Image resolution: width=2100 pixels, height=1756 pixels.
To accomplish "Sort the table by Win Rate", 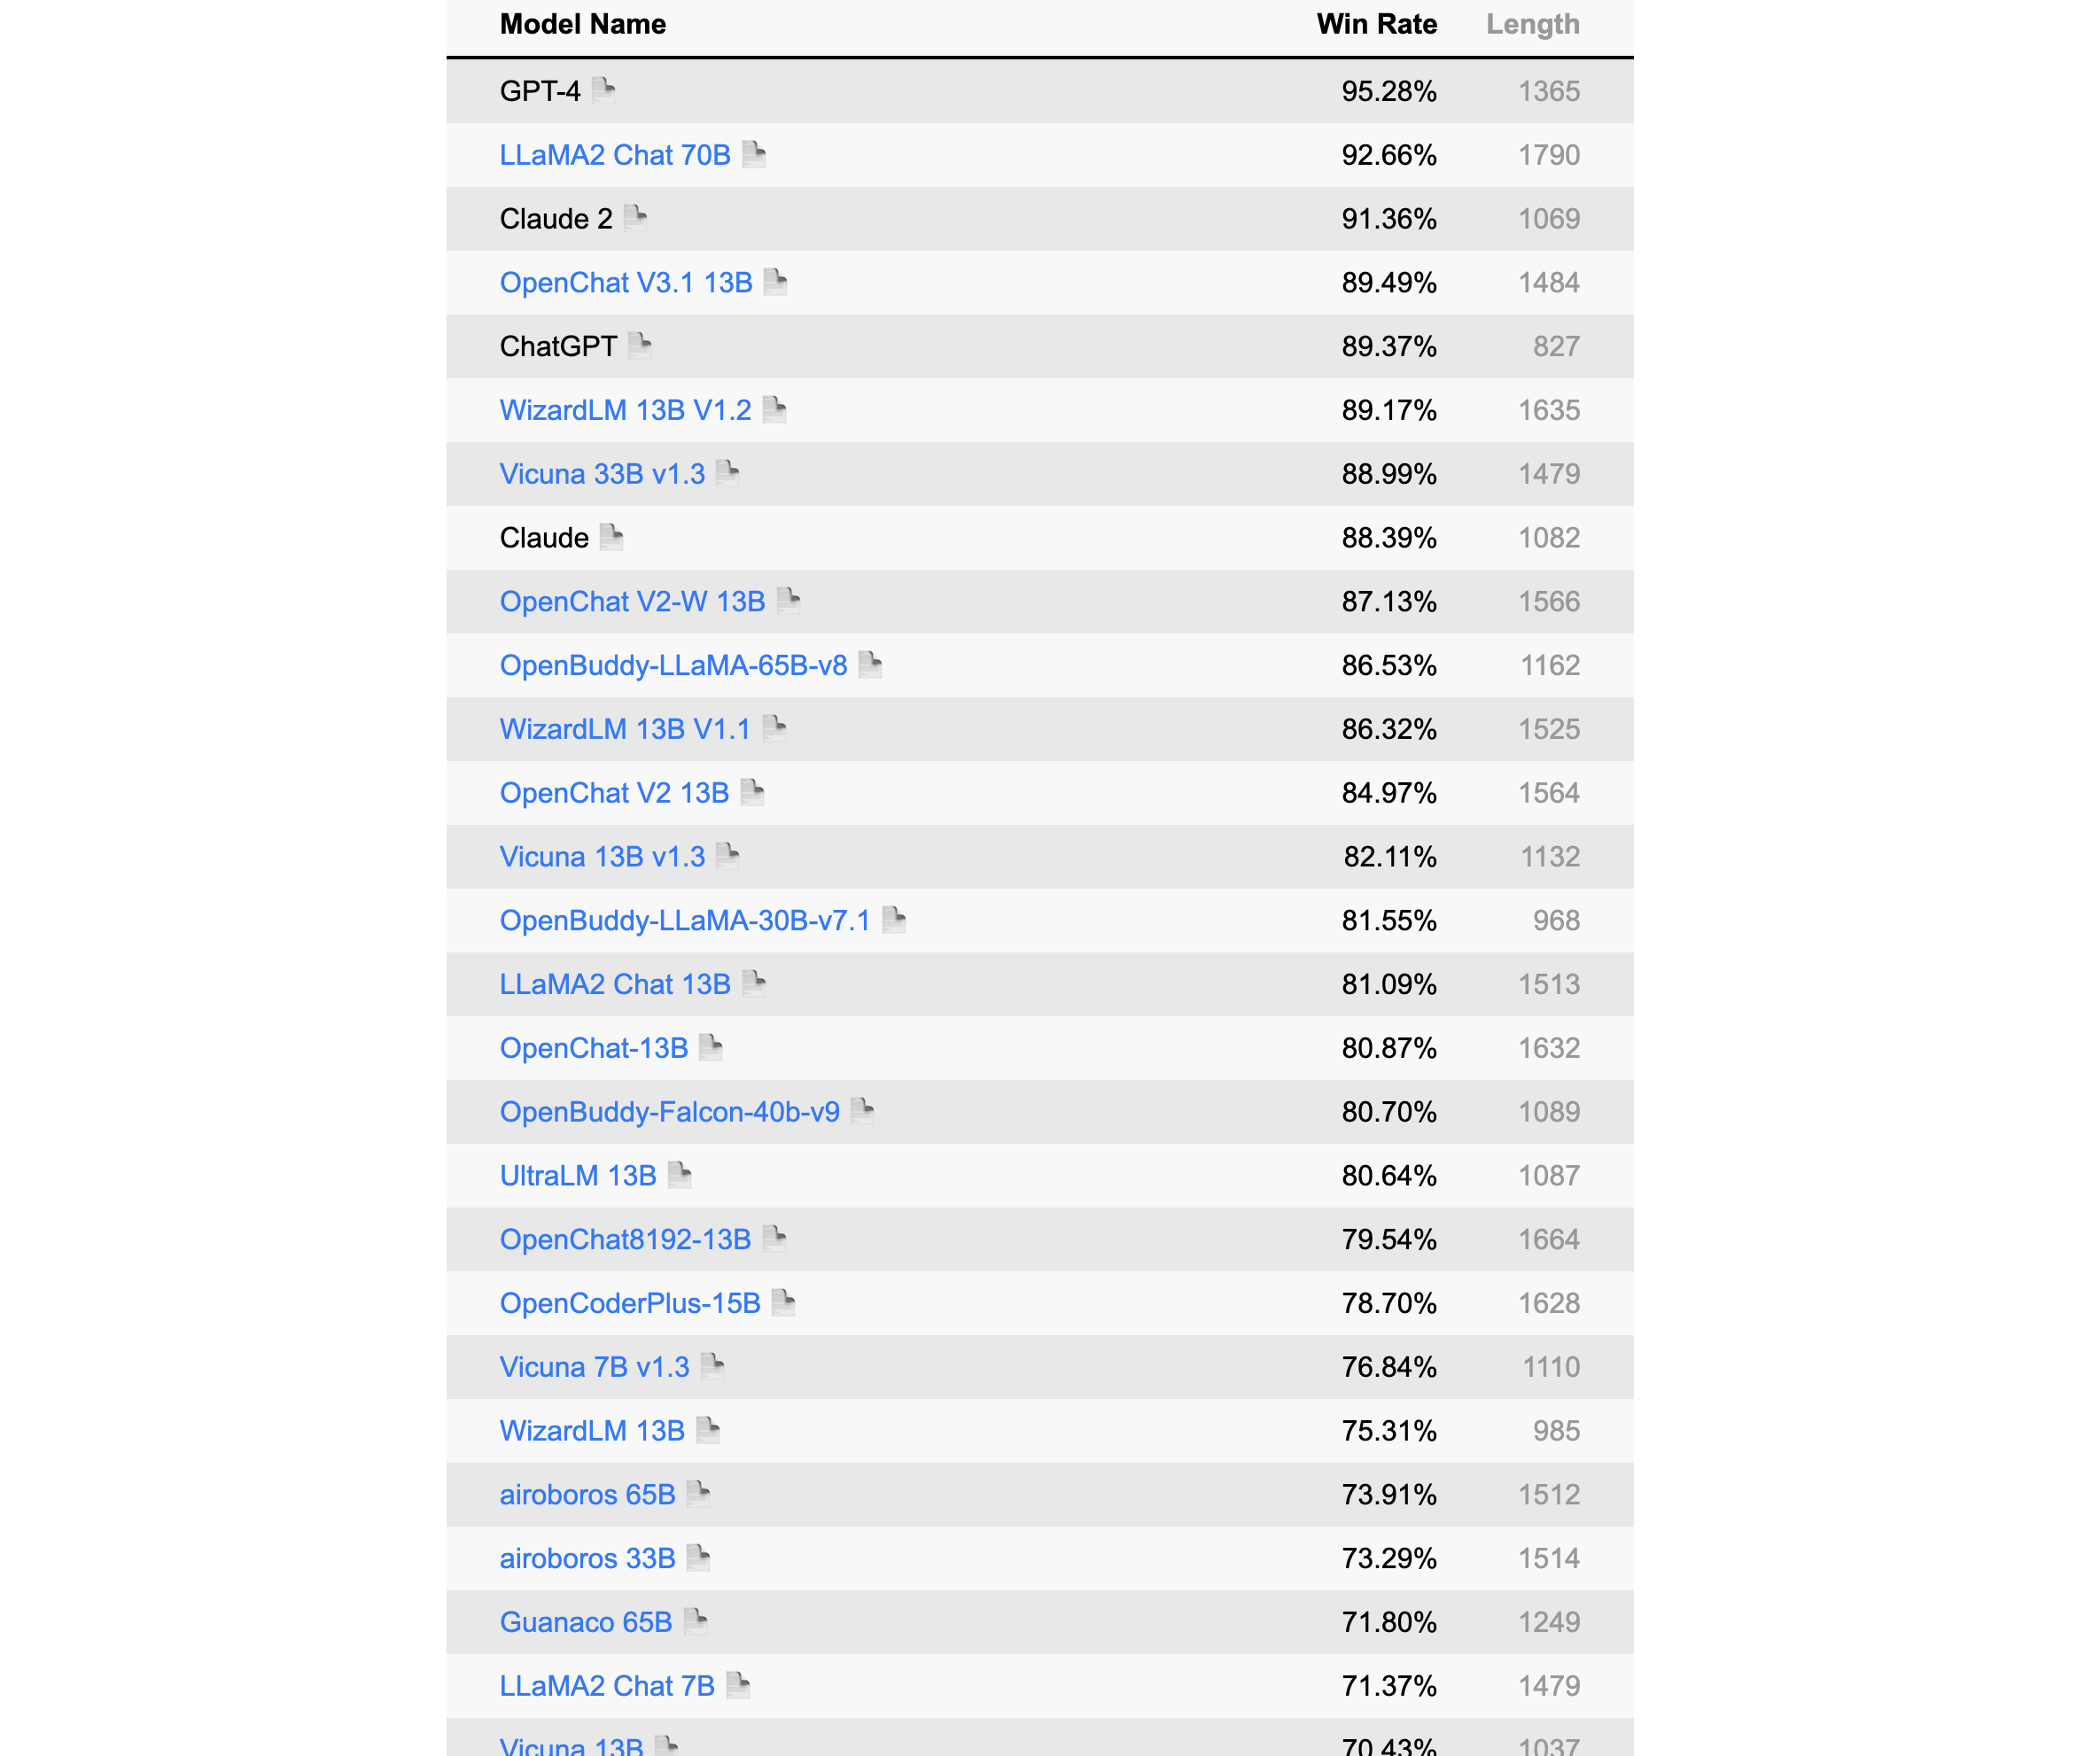I will (1376, 25).
